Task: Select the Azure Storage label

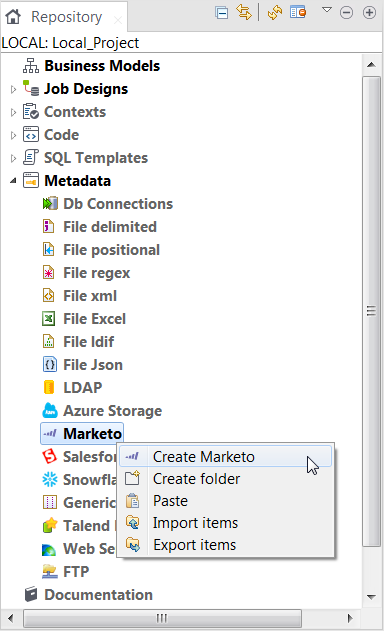Action: [113, 411]
